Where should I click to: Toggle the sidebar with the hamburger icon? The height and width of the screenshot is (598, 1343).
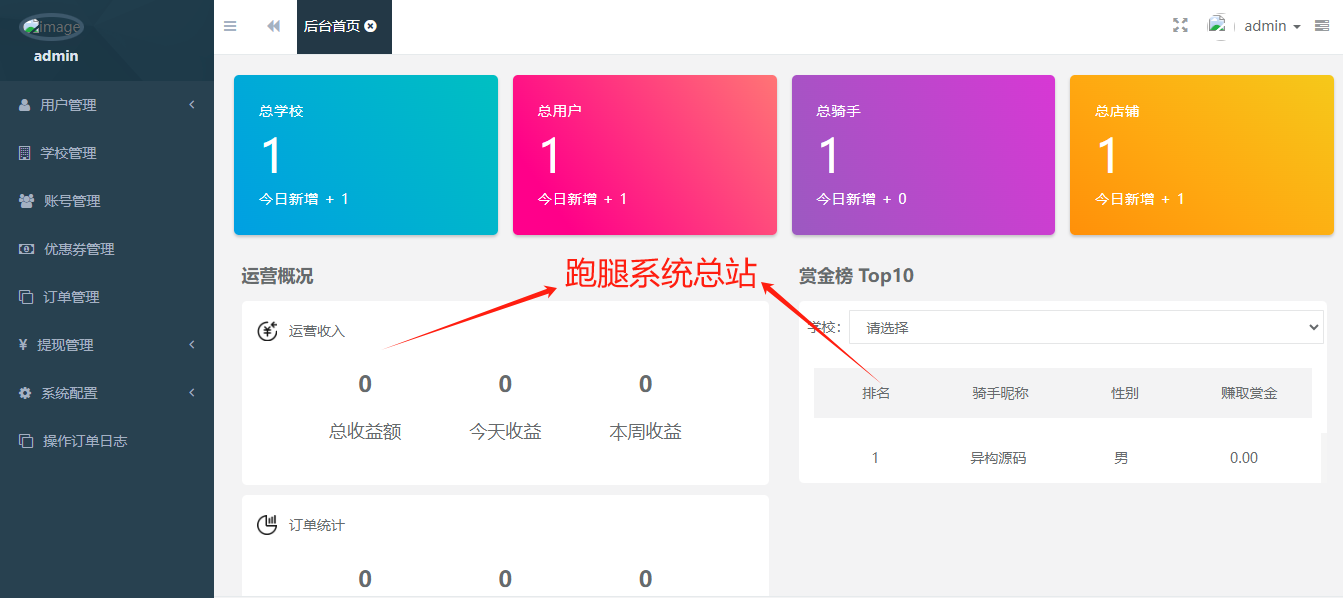point(229,26)
